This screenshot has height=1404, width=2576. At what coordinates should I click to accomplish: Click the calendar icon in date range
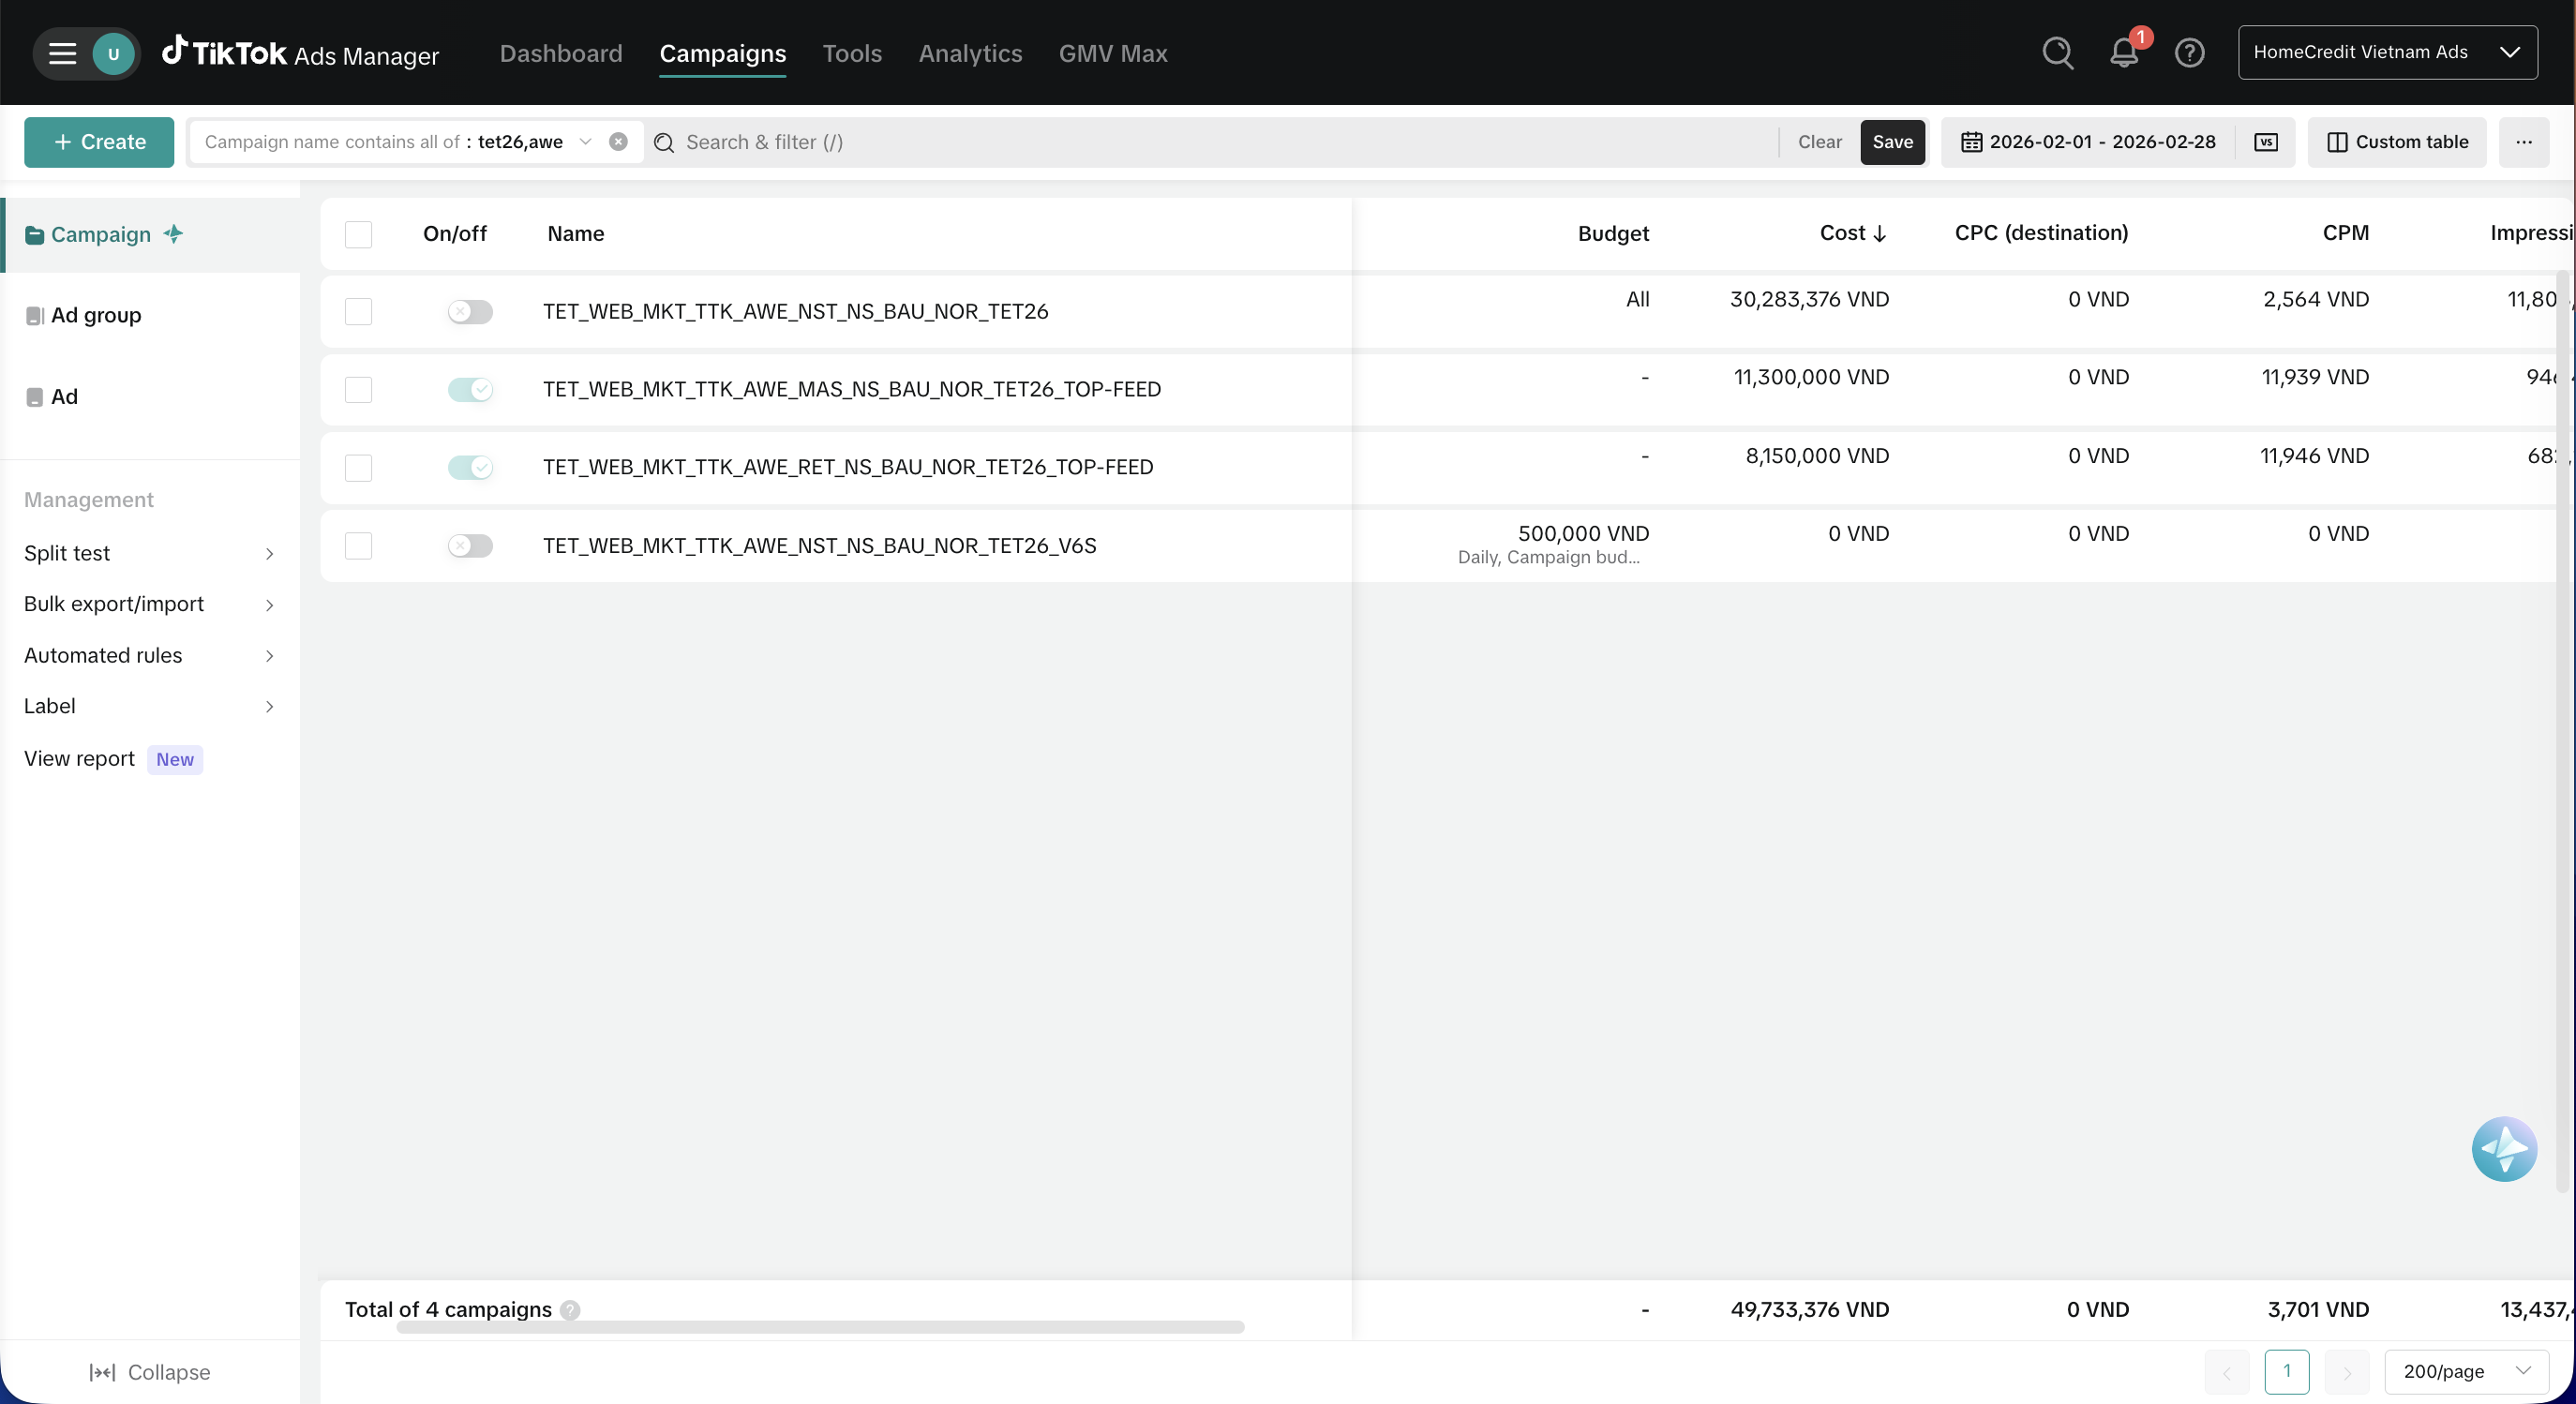point(1970,142)
